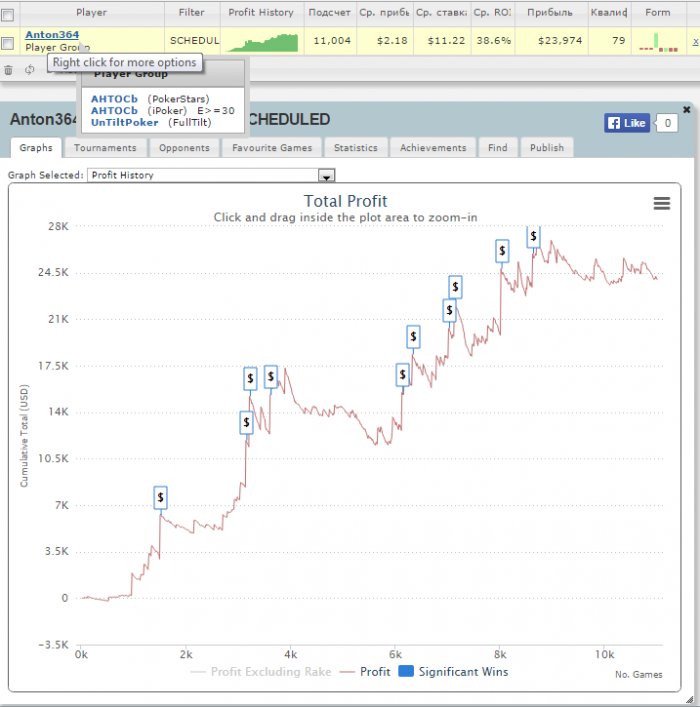Image resolution: width=700 pixels, height=707 pixels.
Task: Sort by Profit History column header
Action: 261,13
